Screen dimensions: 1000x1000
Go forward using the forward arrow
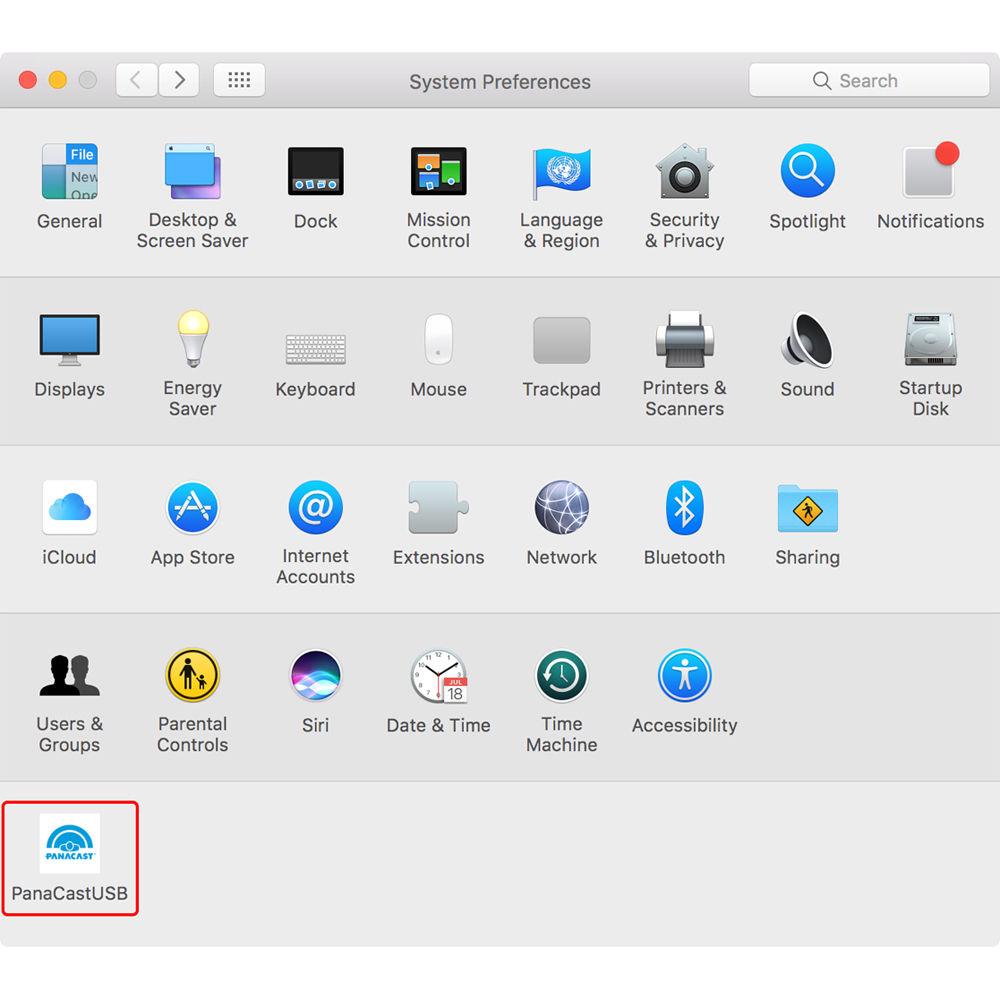(x=178, y=80)
